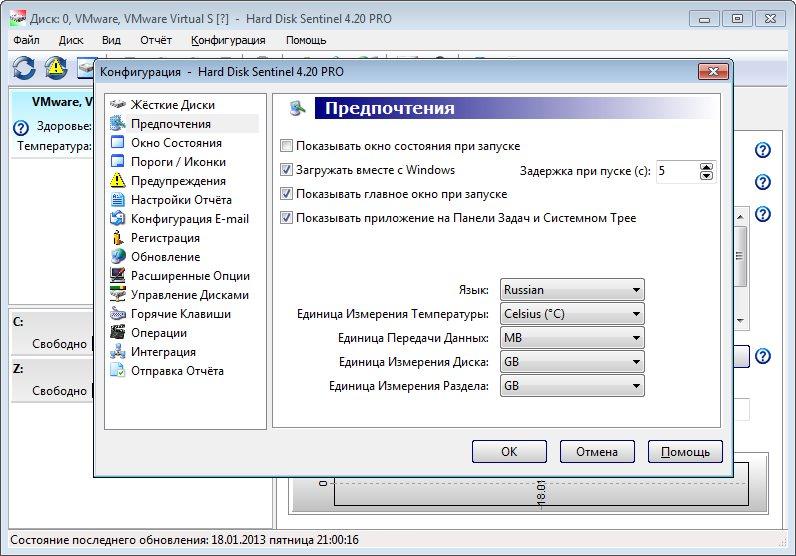Open the Вид menu
796x556 pixels.
(x=111, y=40)
